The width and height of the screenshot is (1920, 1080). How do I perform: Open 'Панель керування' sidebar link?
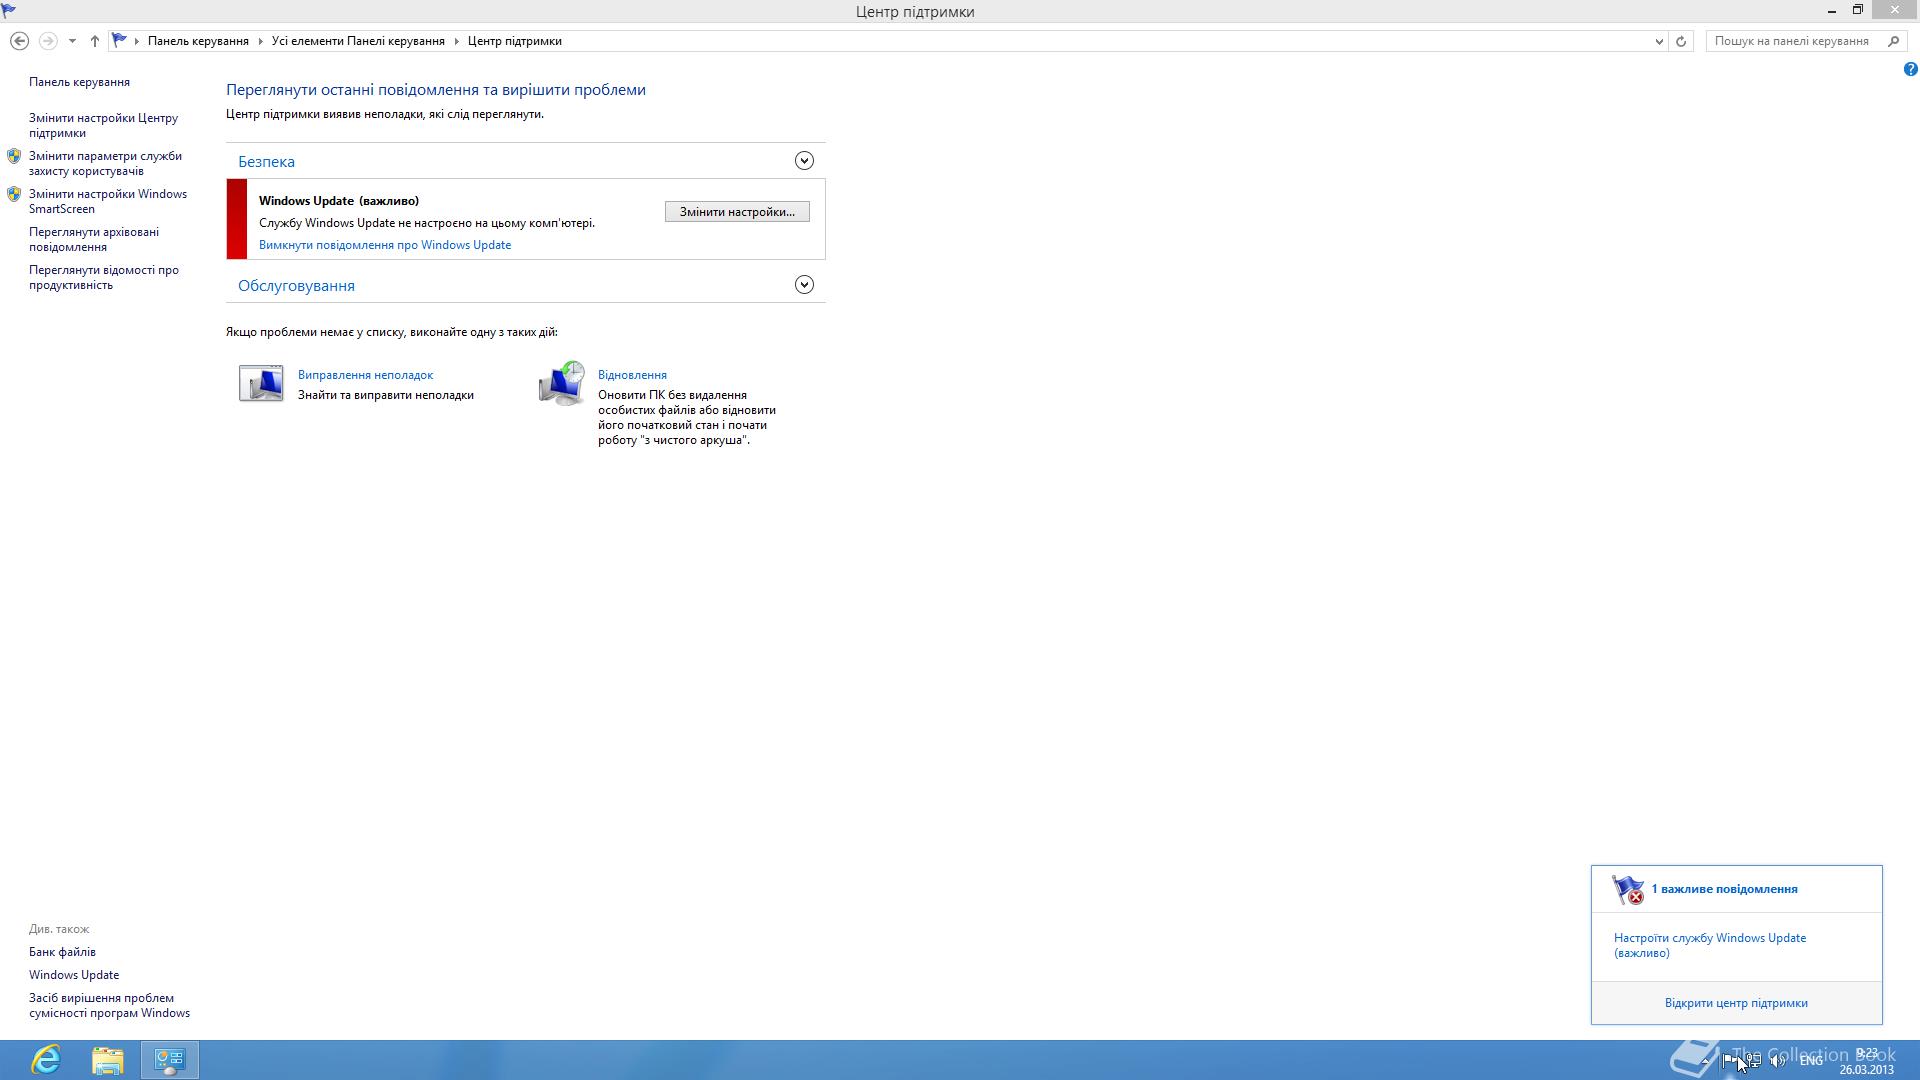point(79,82)
